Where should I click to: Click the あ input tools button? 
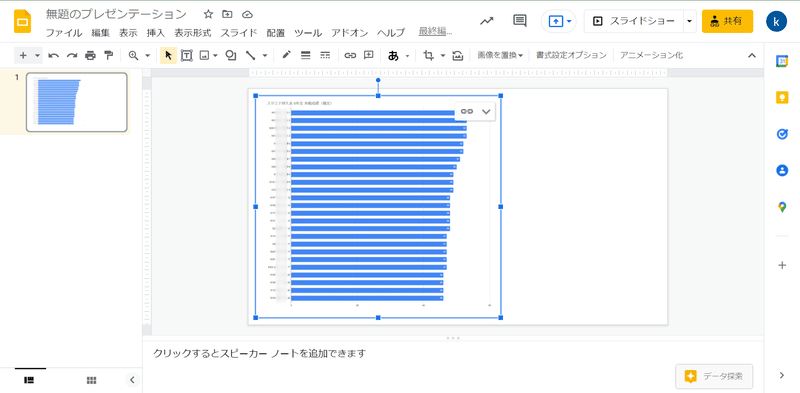click(393, 56)
